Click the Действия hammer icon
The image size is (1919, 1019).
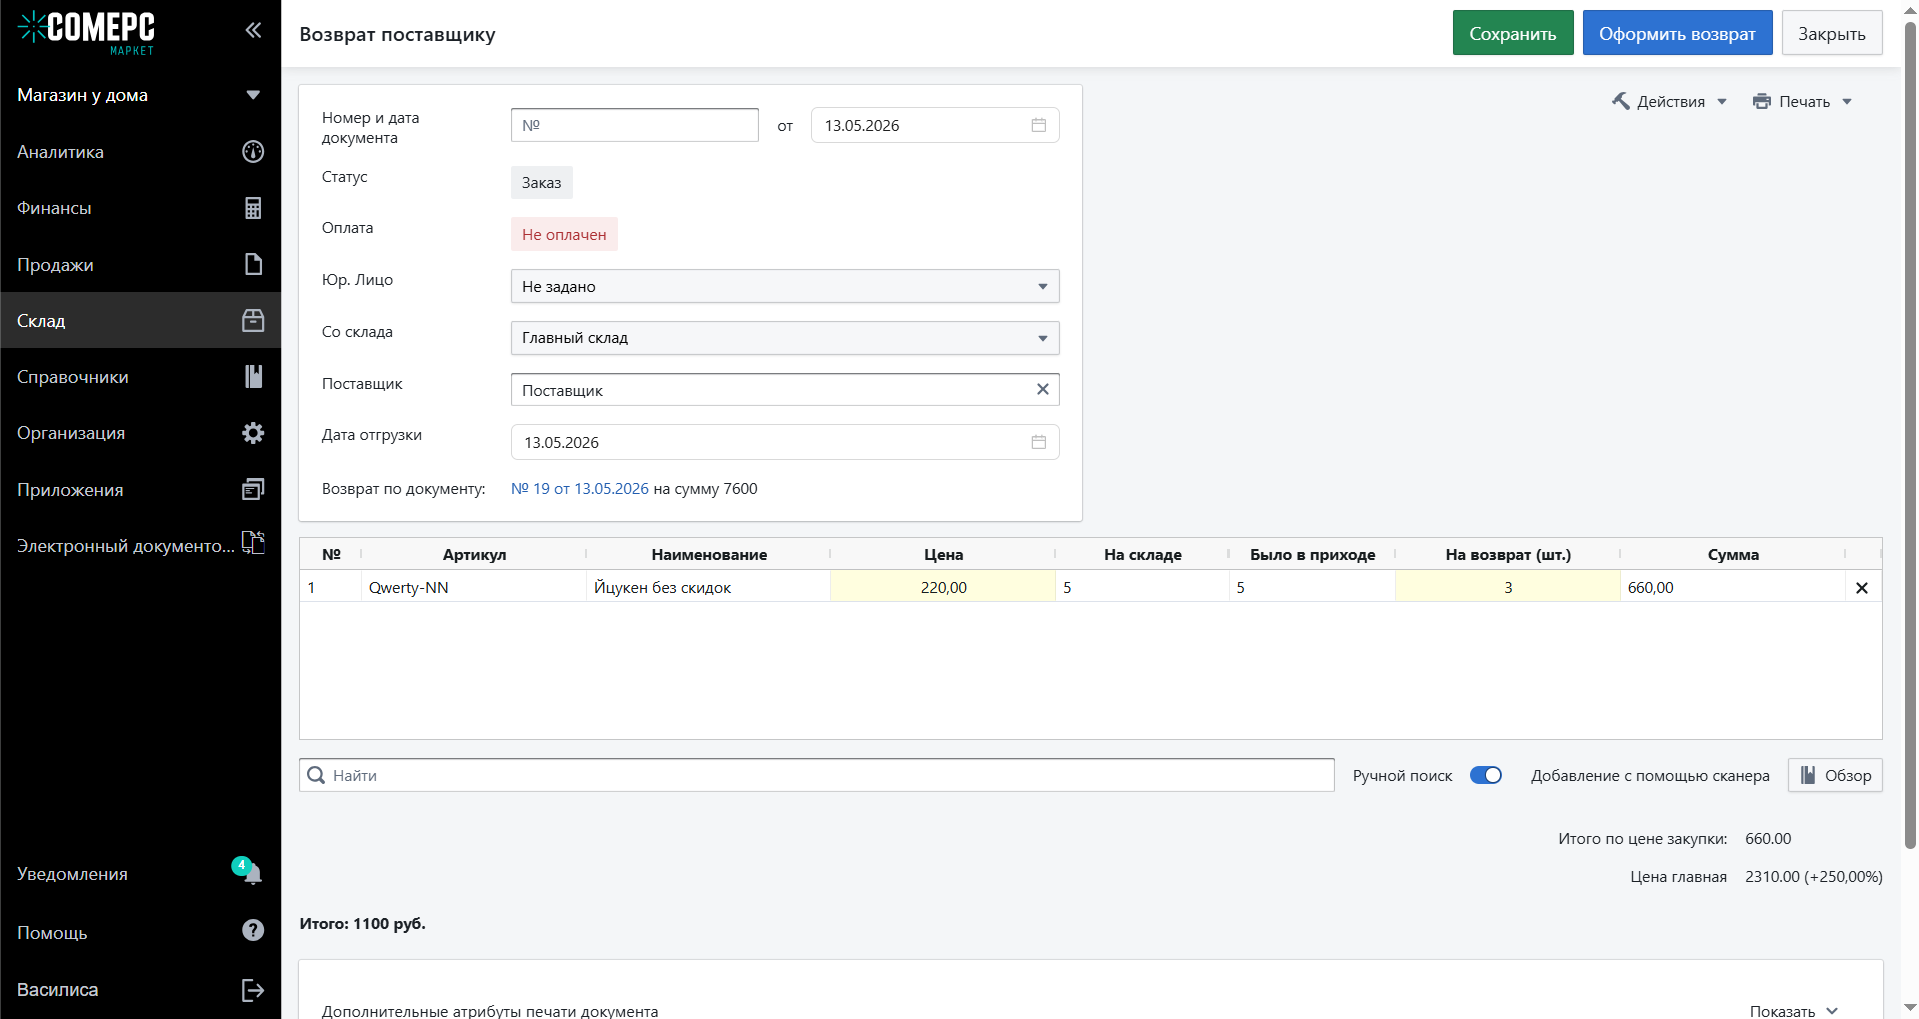click(x=1621, y=101)
